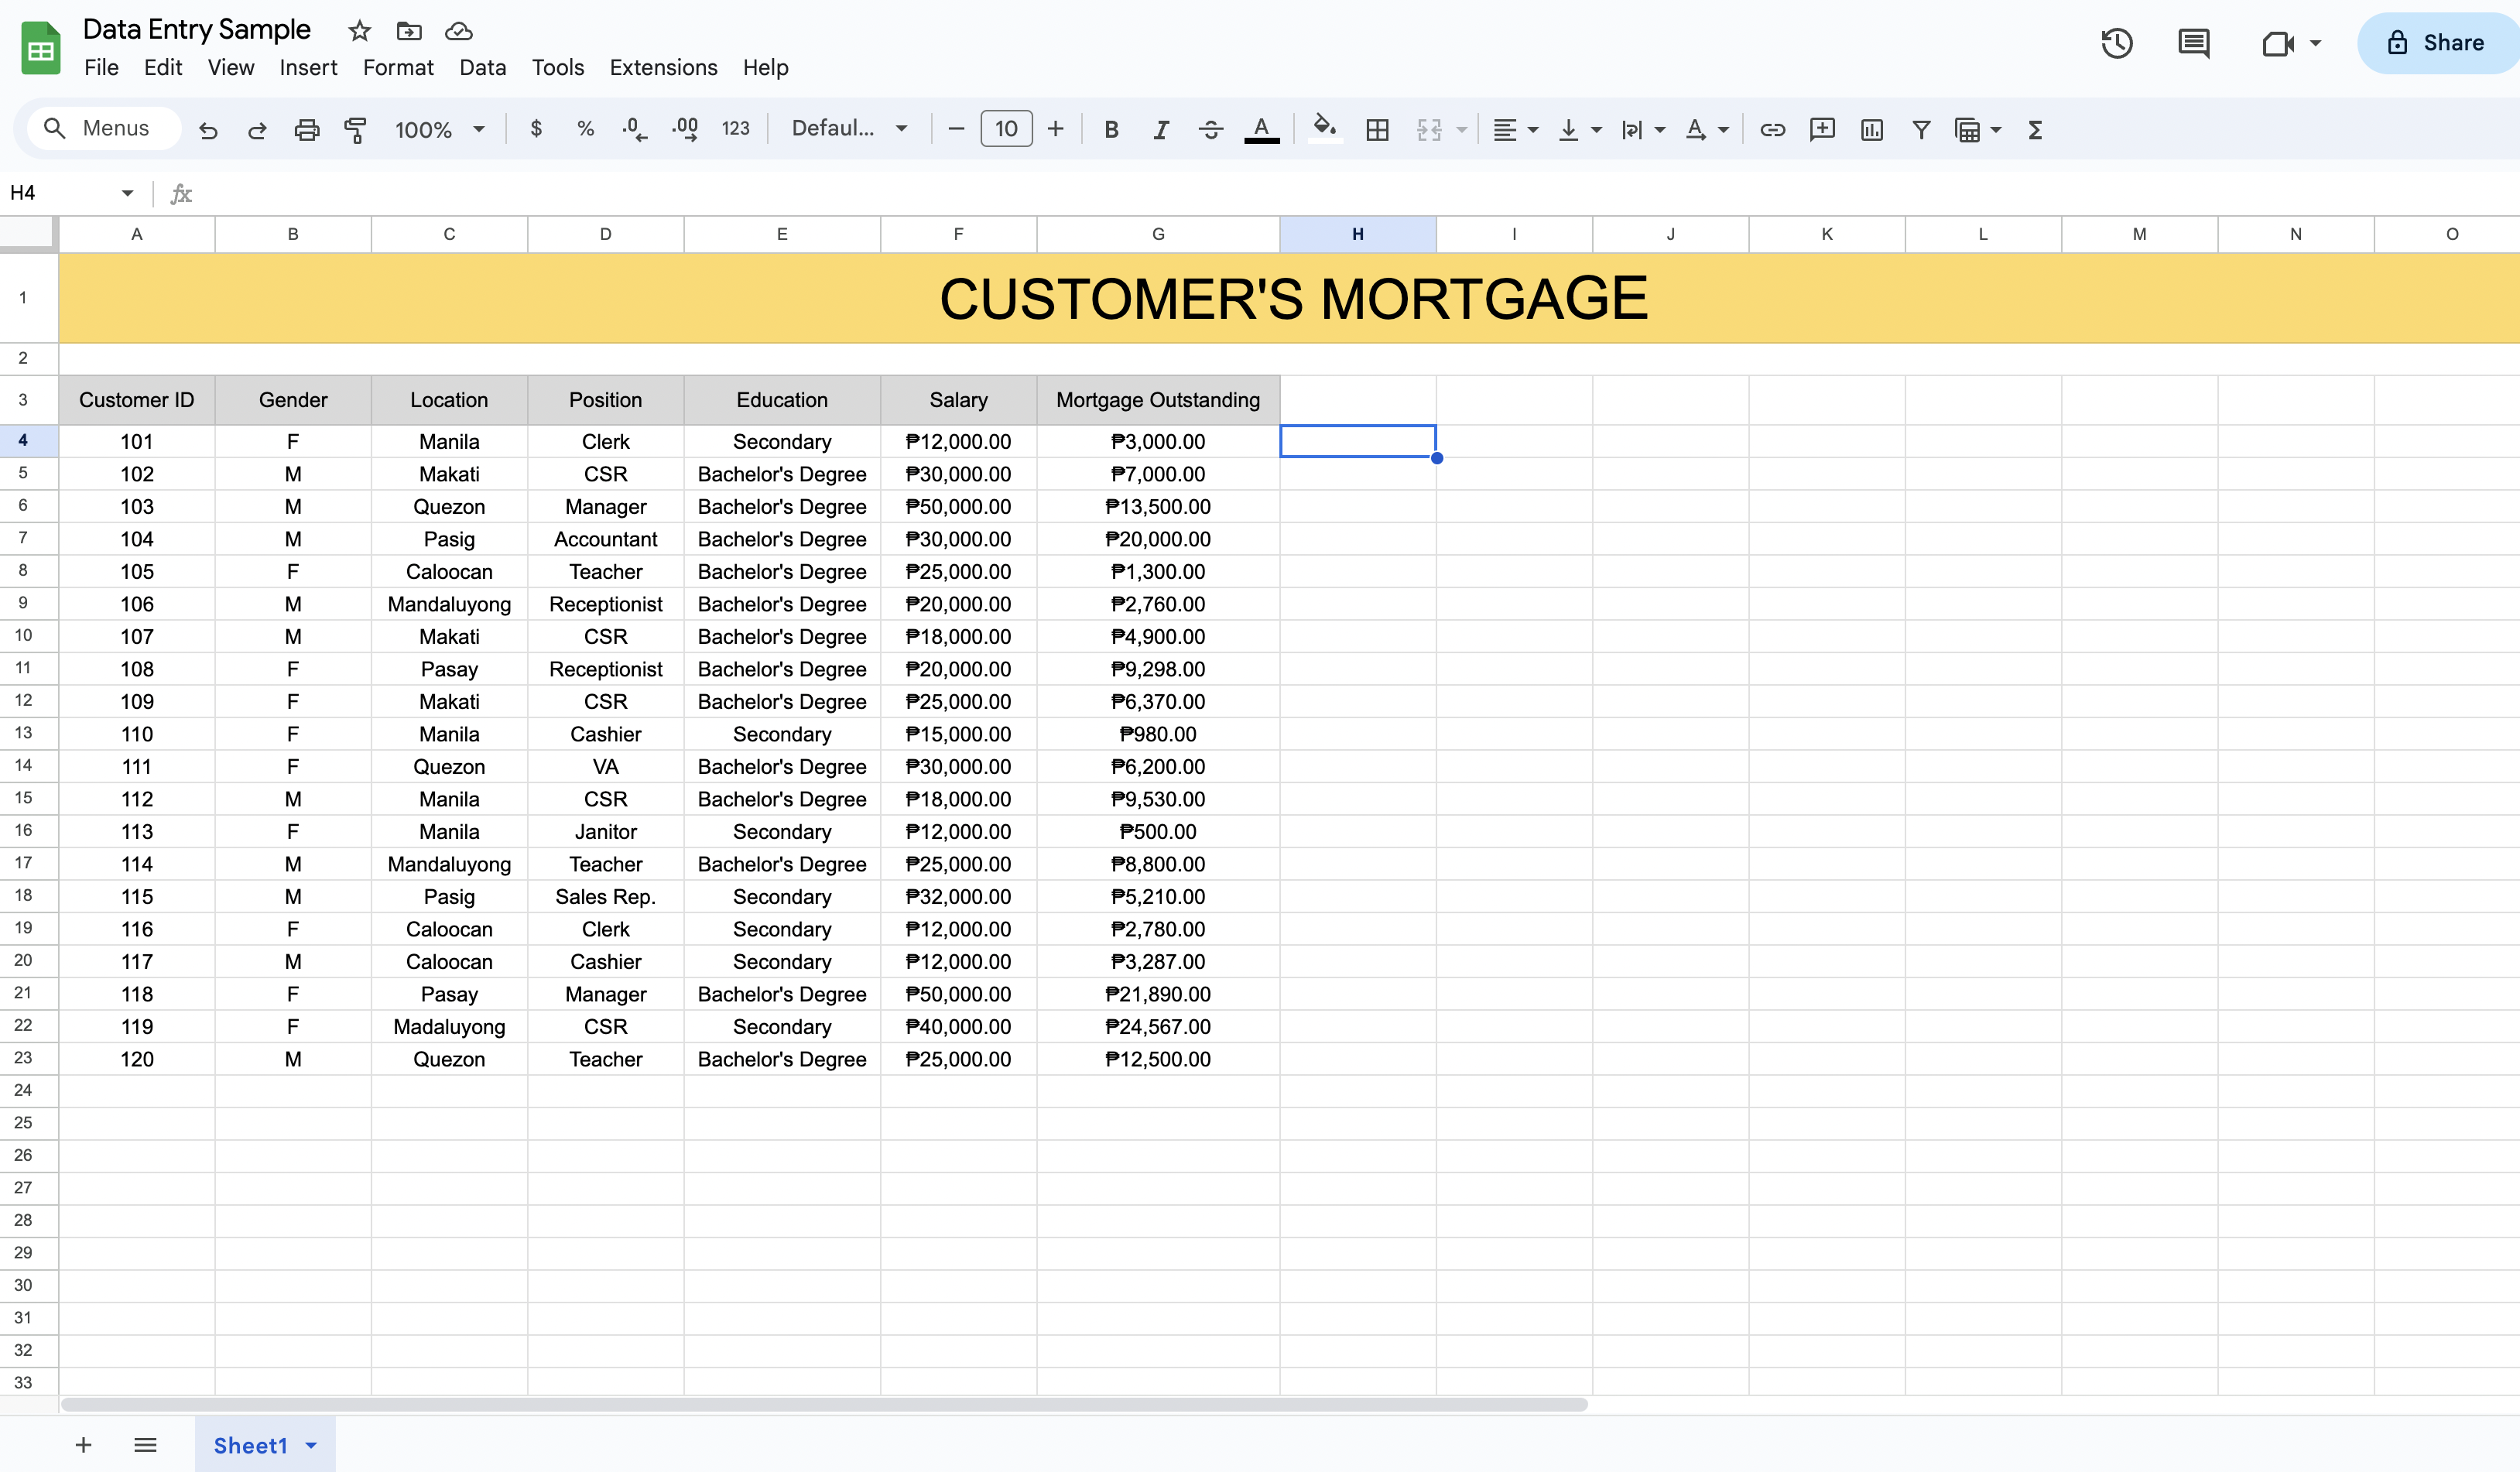Click the insert chart icon

coord(1871,129)
